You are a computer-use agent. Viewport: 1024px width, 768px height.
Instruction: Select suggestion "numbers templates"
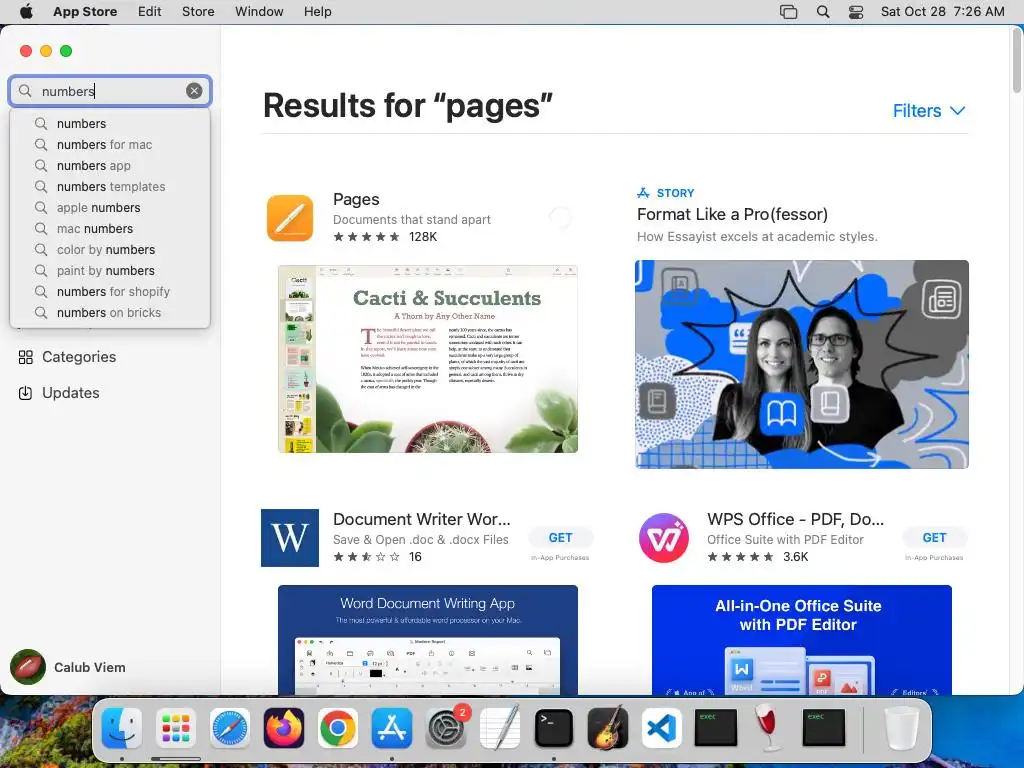click(x=110, y=187)
